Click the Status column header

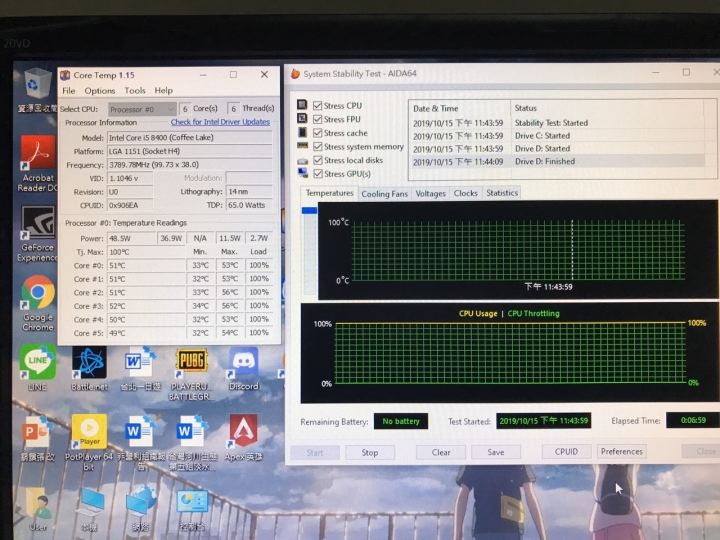tap(607, 108)
